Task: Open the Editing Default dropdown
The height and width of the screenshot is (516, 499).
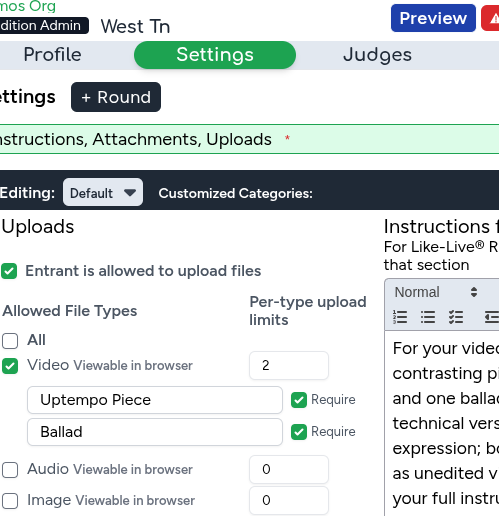Action: 103,192
